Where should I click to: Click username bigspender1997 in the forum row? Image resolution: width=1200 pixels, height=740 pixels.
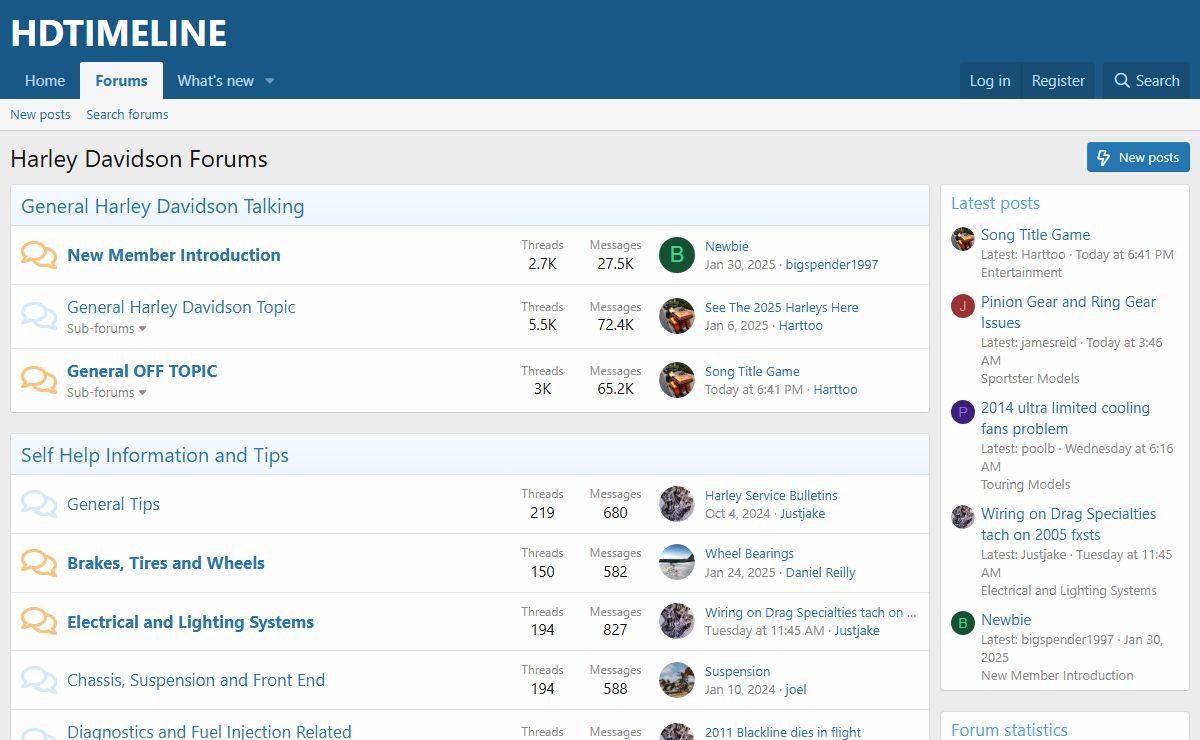(832, 265)
